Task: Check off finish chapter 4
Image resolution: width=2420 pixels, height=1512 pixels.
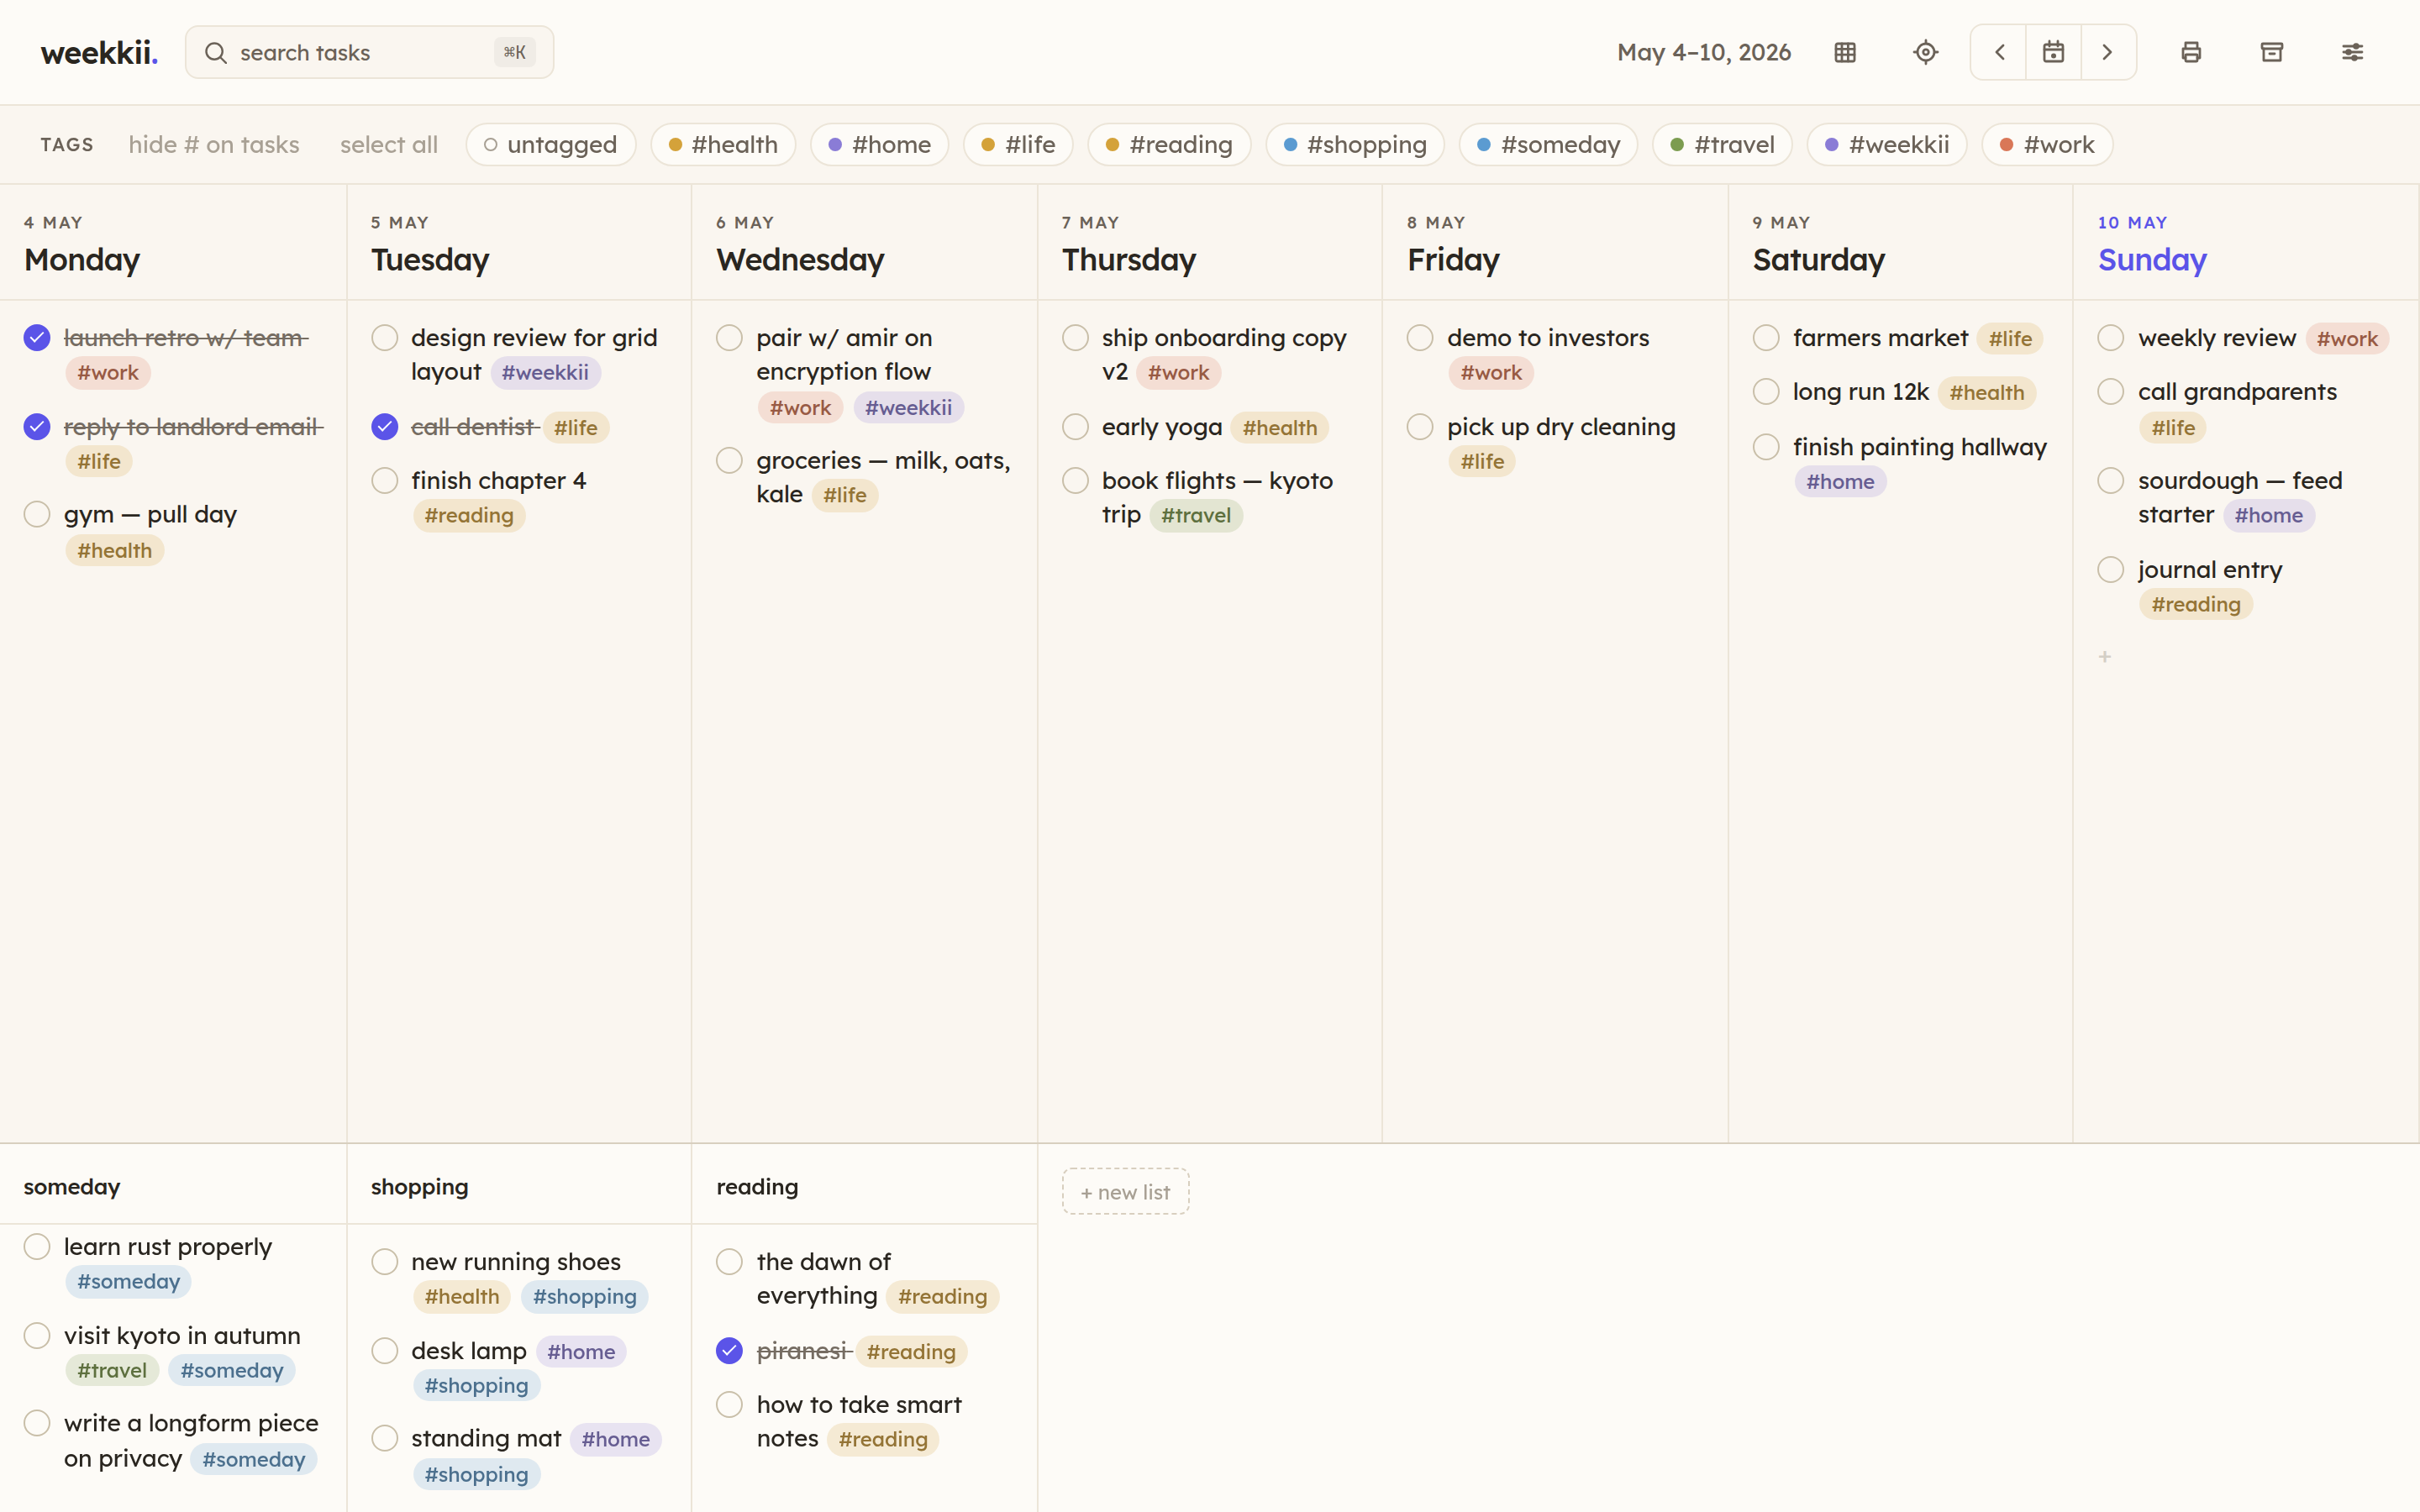Action: (384, 481)
